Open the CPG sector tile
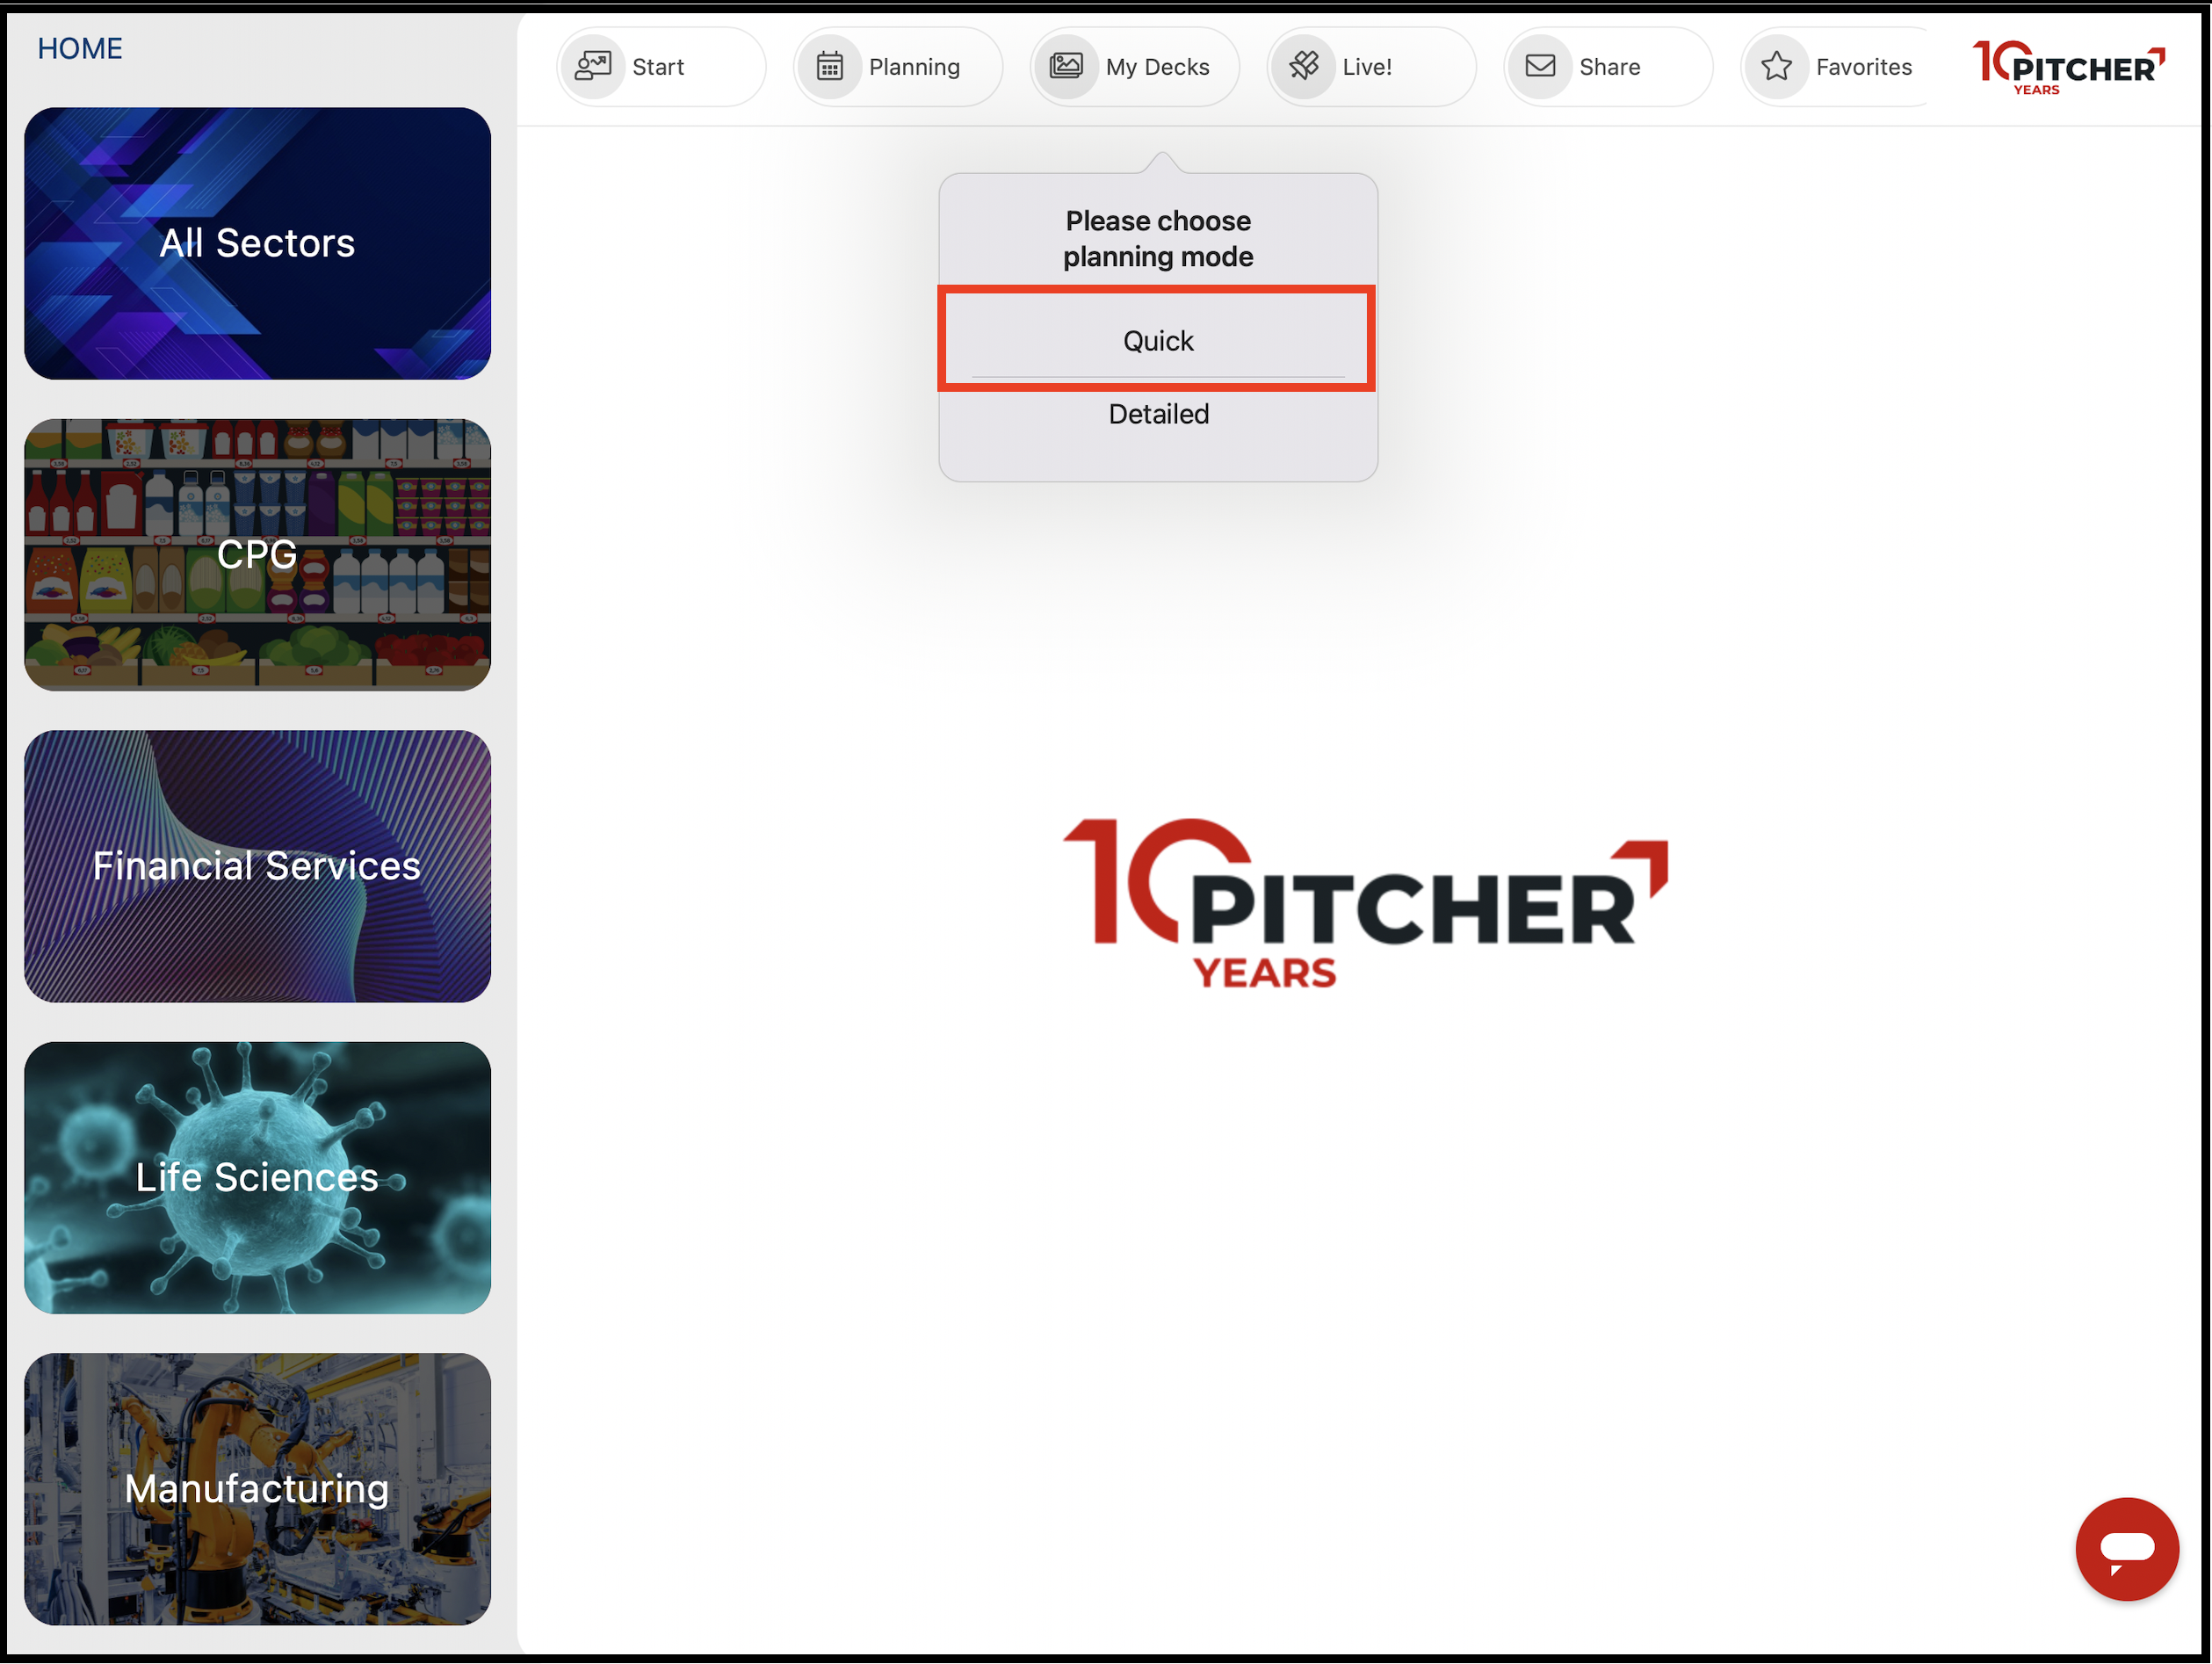Image resolution: width=2212 pixels, height=1664 pixels. (257, 554)
